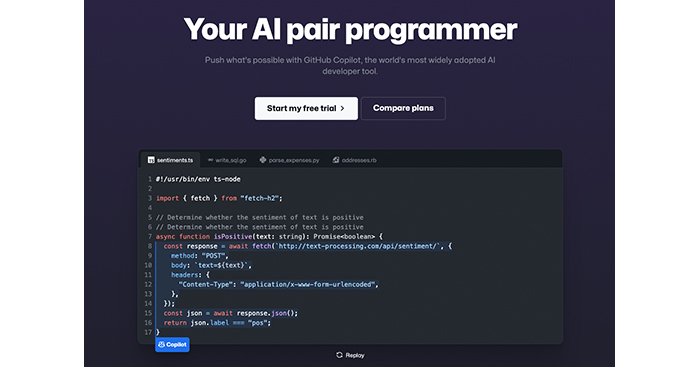
Task: Replay the code animation via Replay text
Action: (x=355, y=355)
